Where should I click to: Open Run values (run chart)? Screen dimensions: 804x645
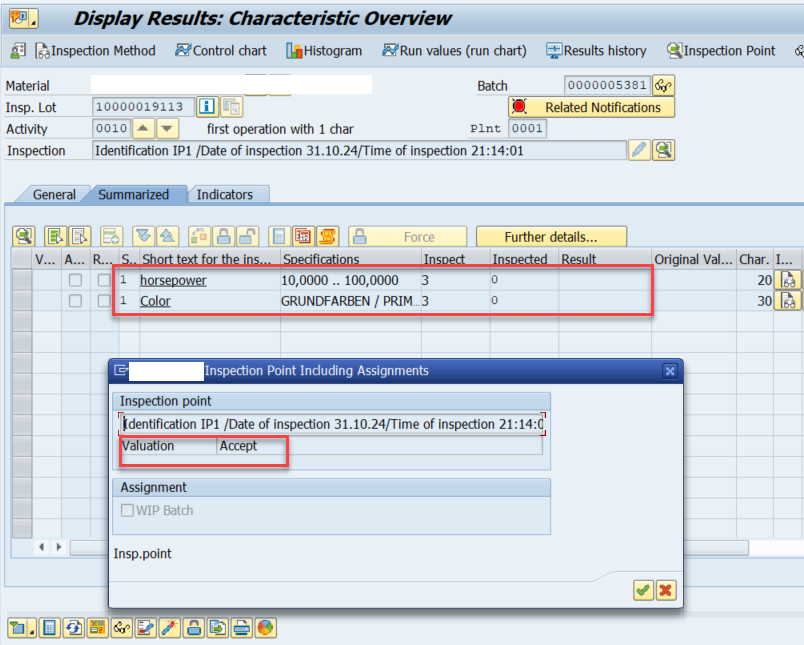coord(454,51)
